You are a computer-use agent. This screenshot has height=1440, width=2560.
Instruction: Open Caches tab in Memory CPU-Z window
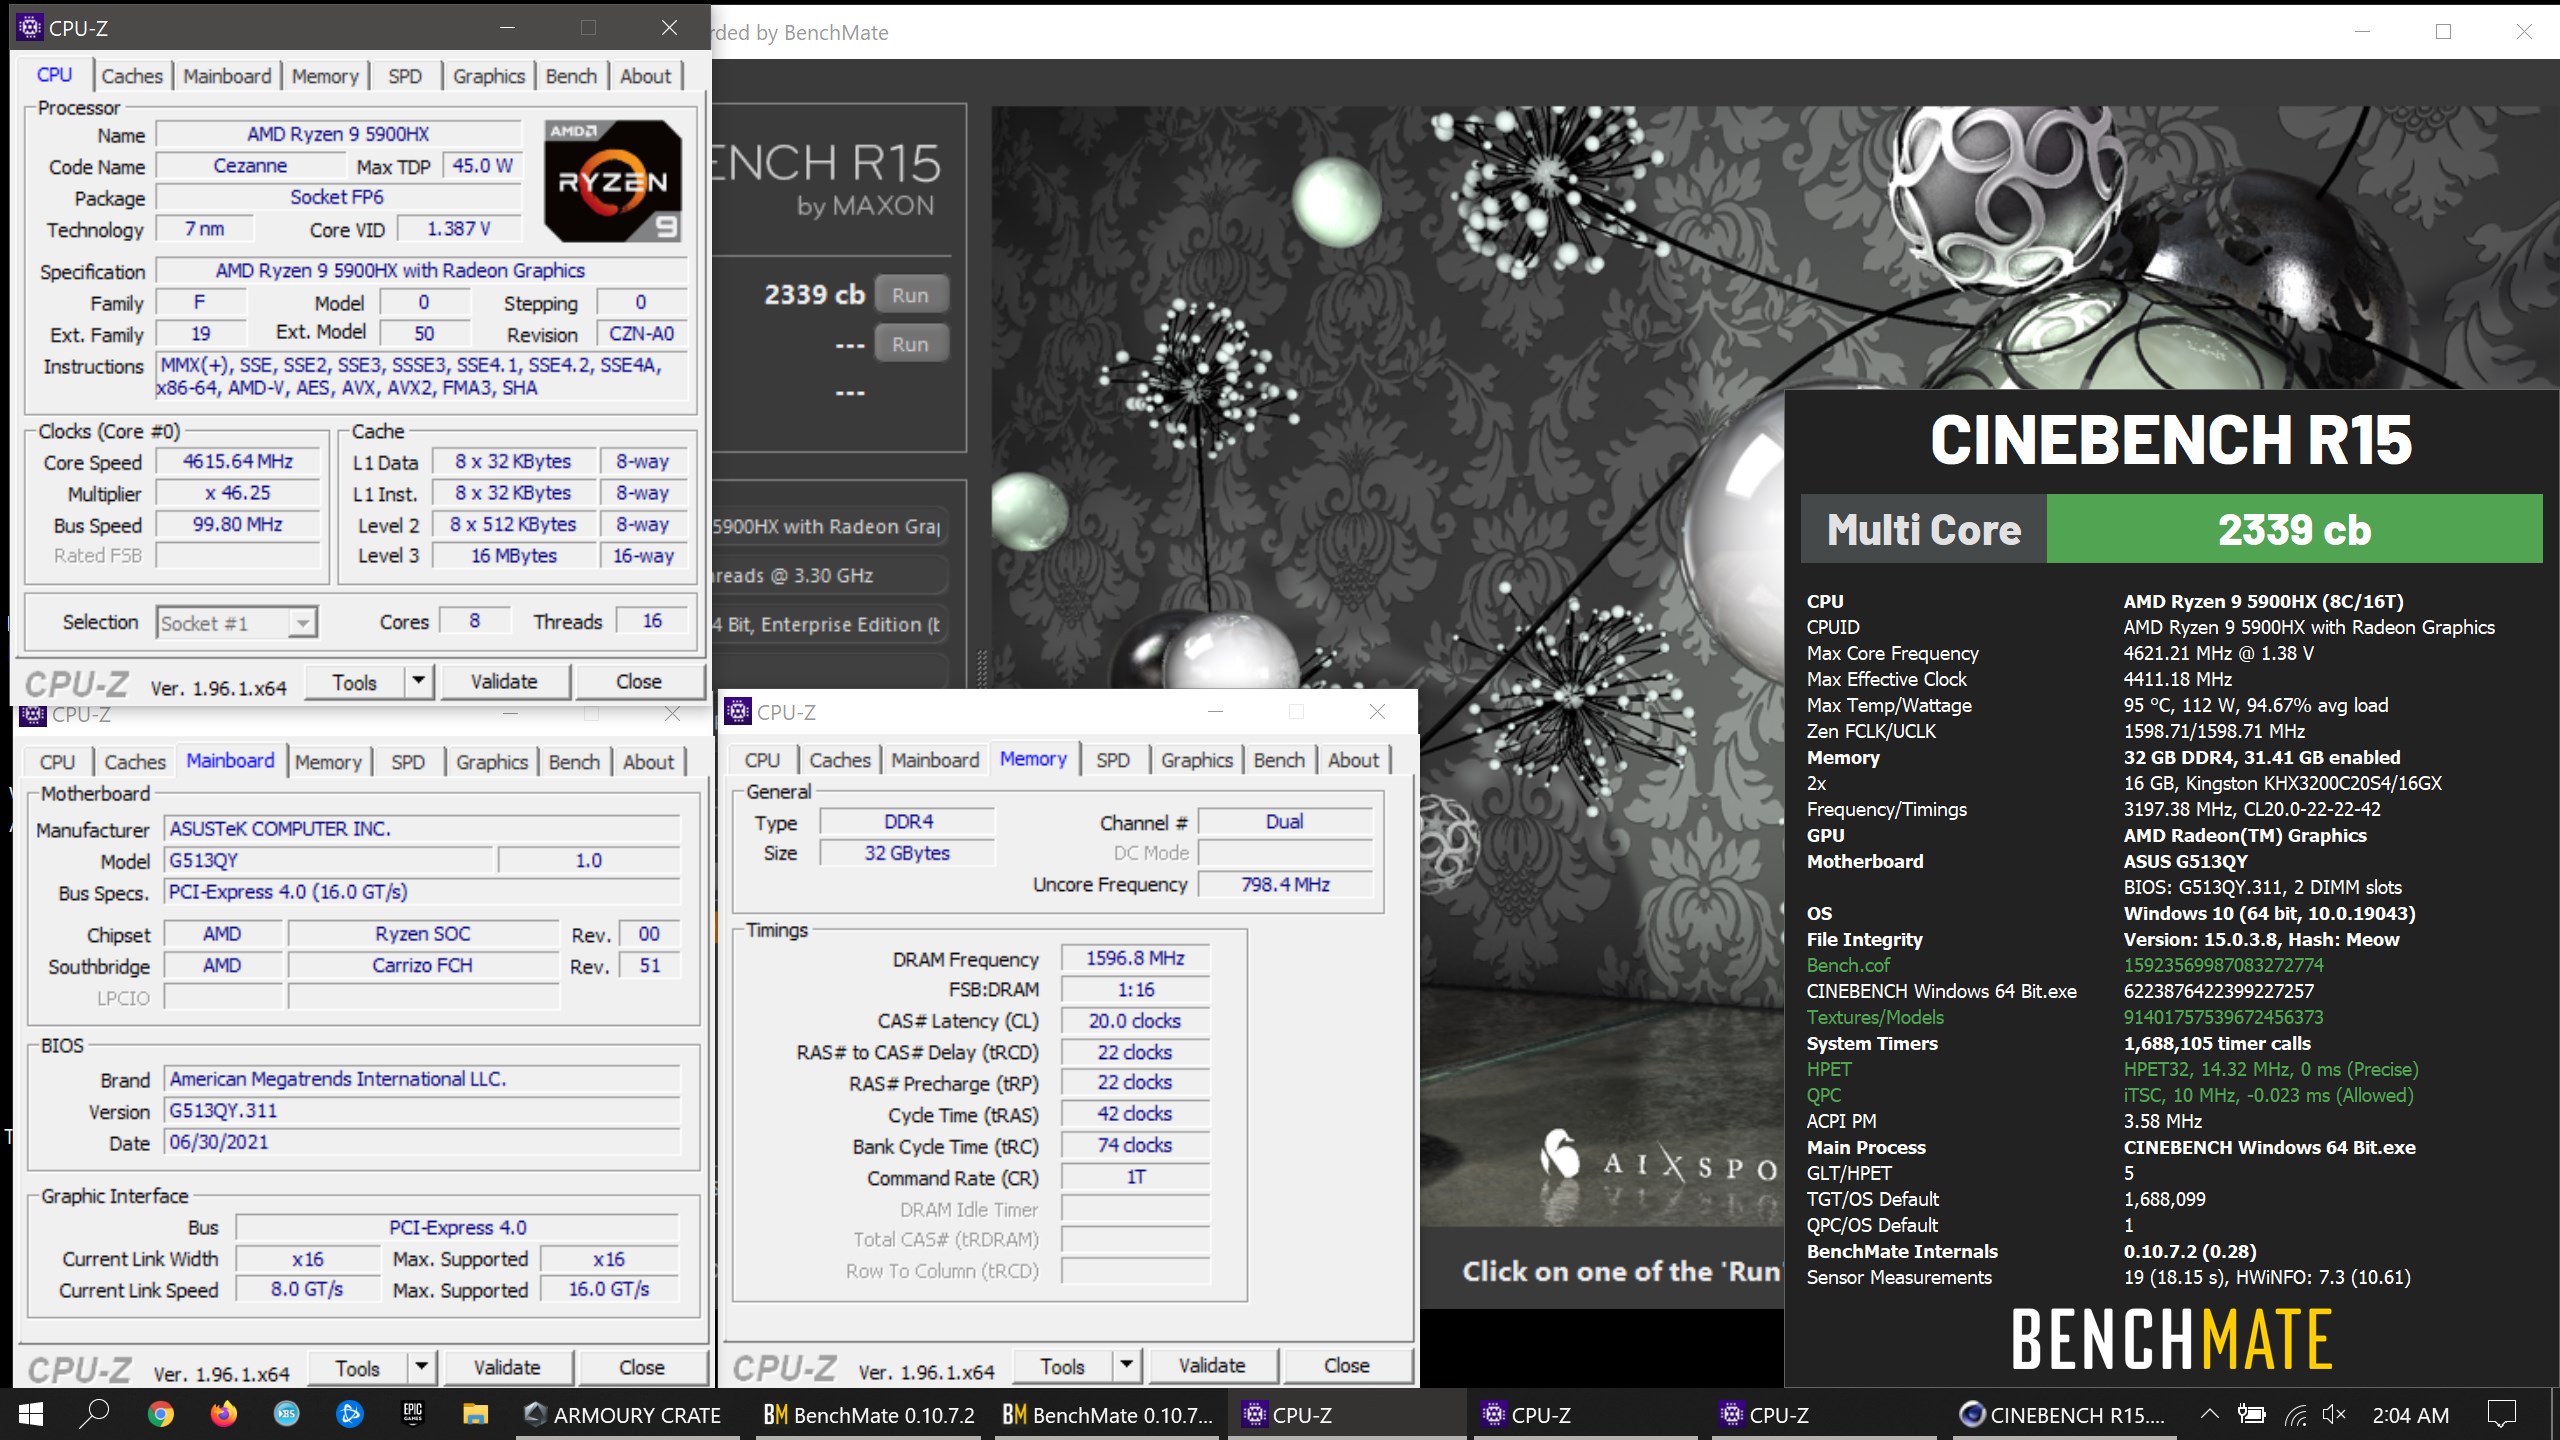pos(840,760)
